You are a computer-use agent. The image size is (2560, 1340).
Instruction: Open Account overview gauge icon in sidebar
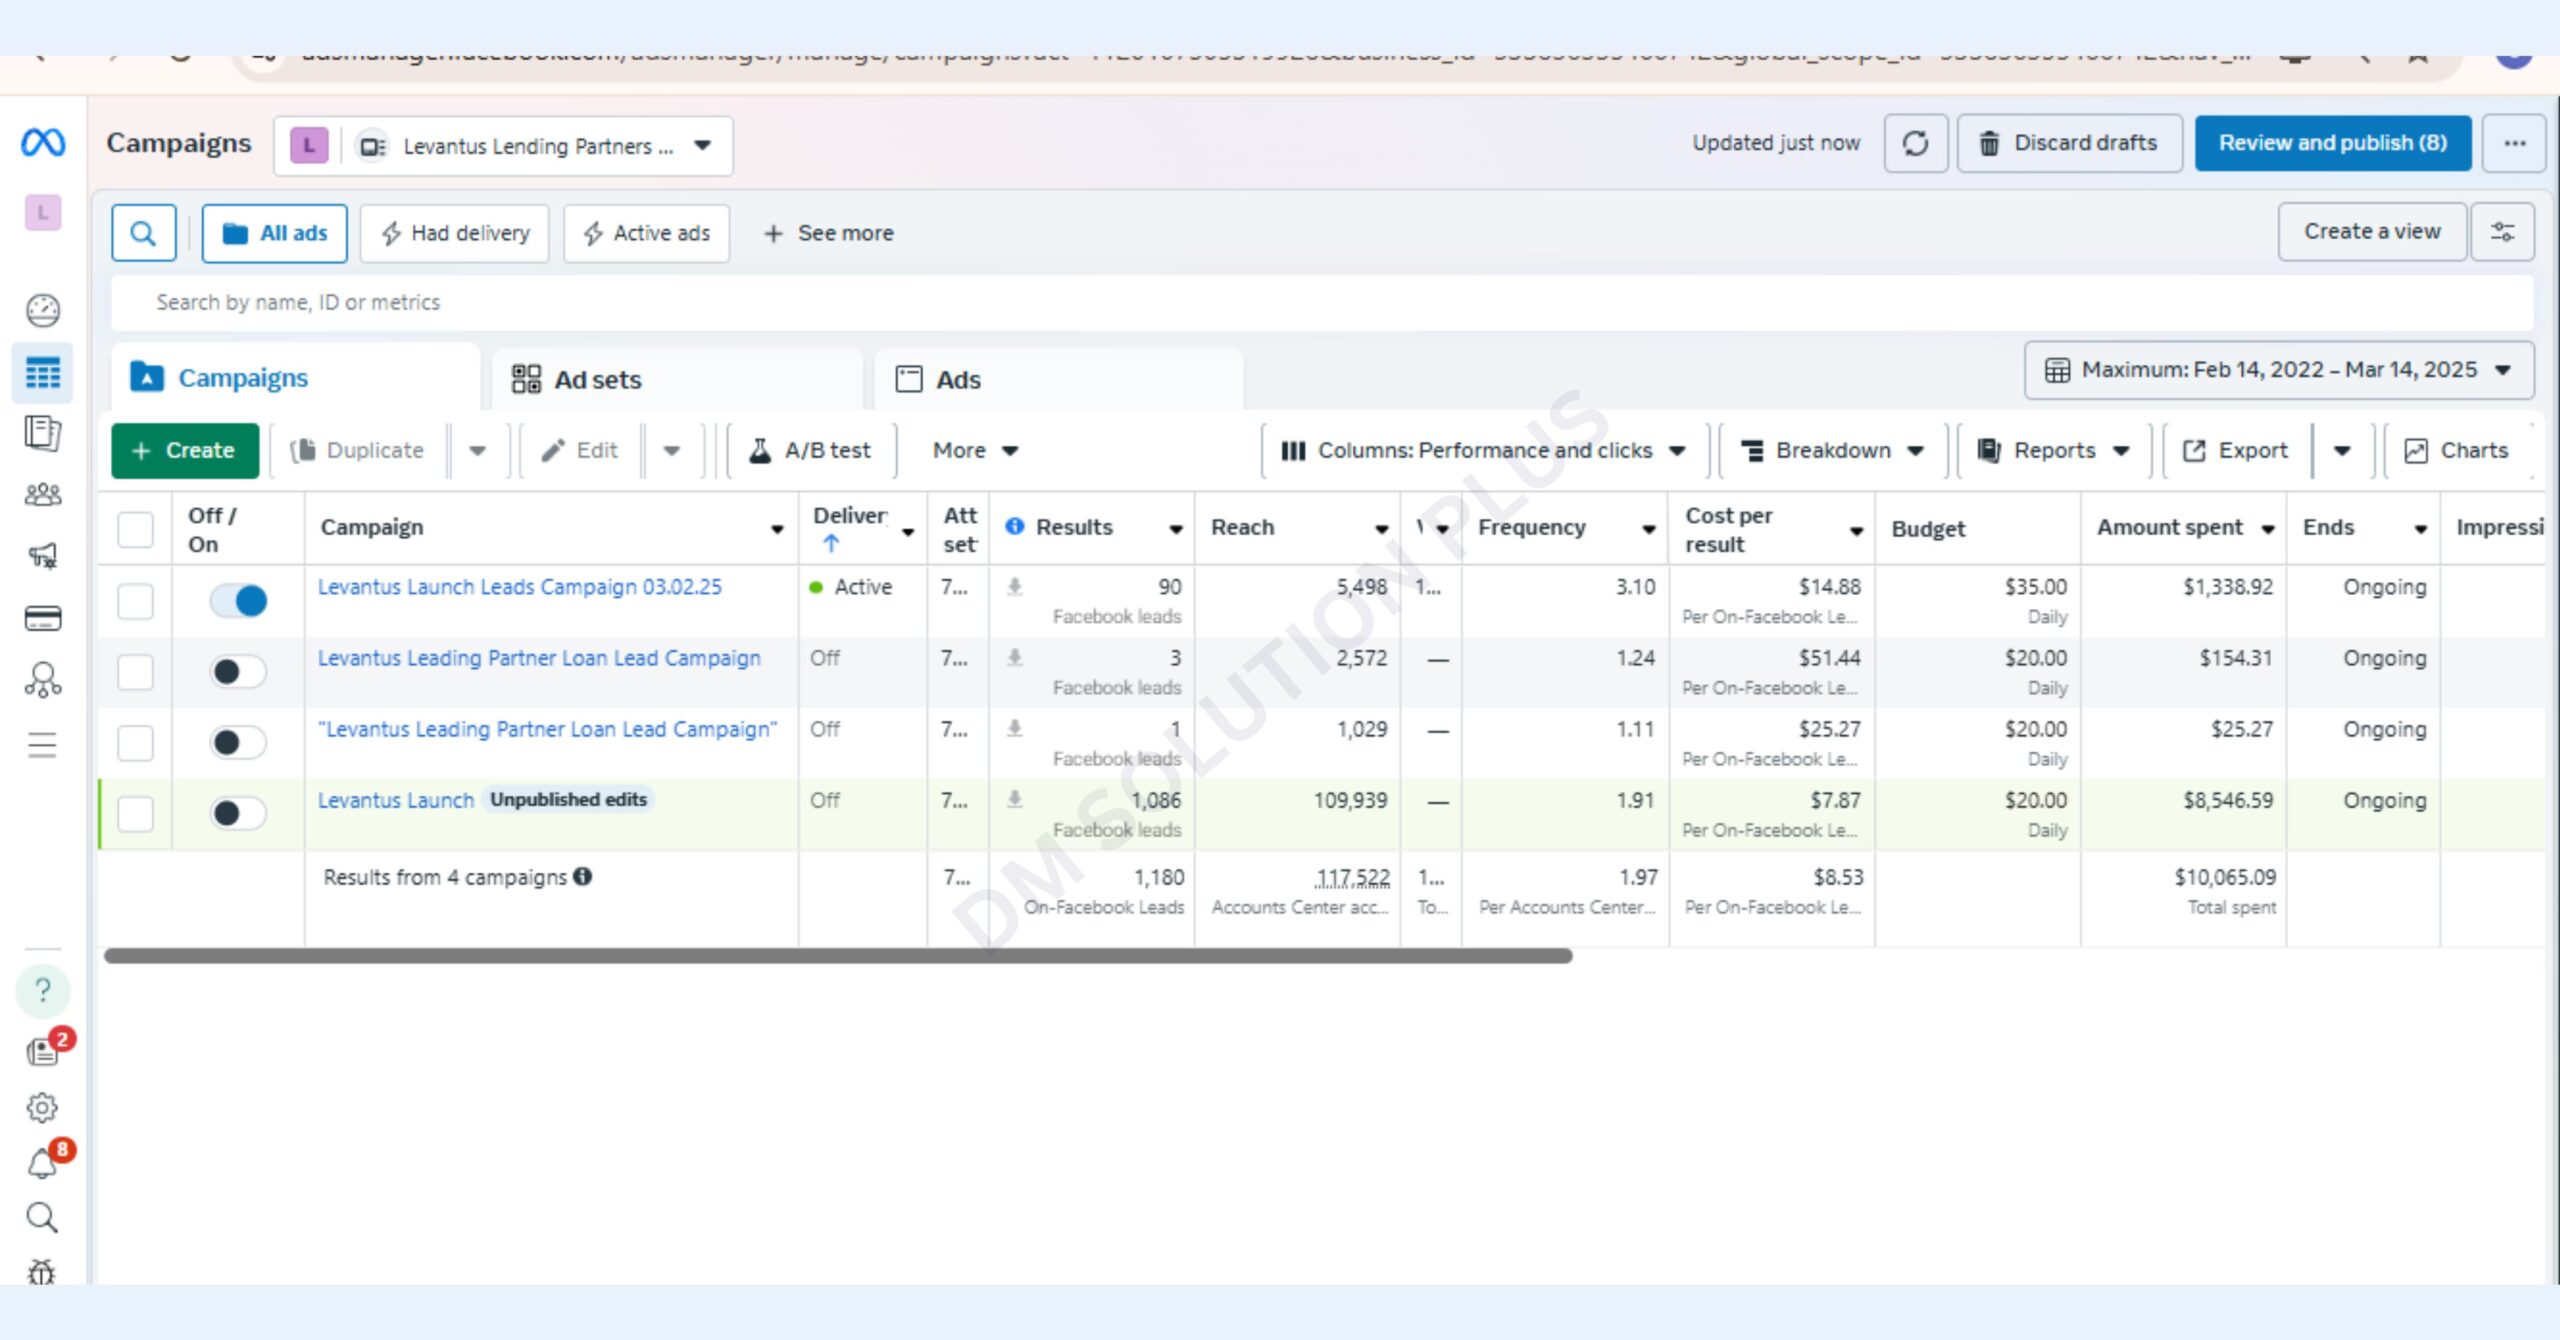(43, 311)
